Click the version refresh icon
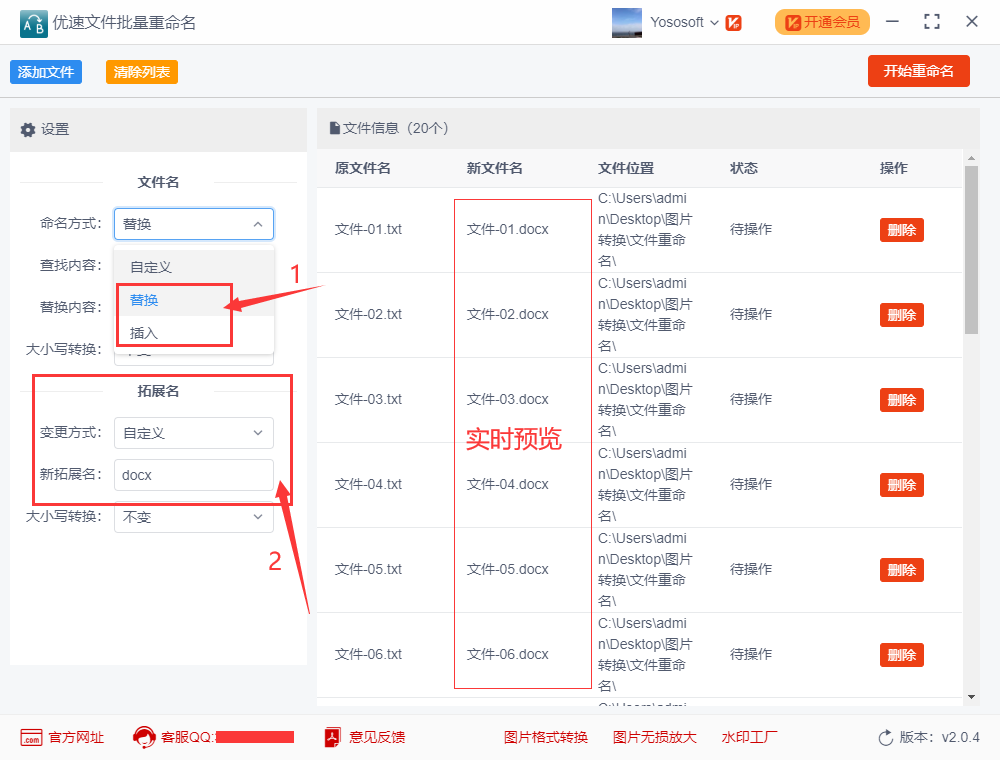 click(x=885, y=737)
